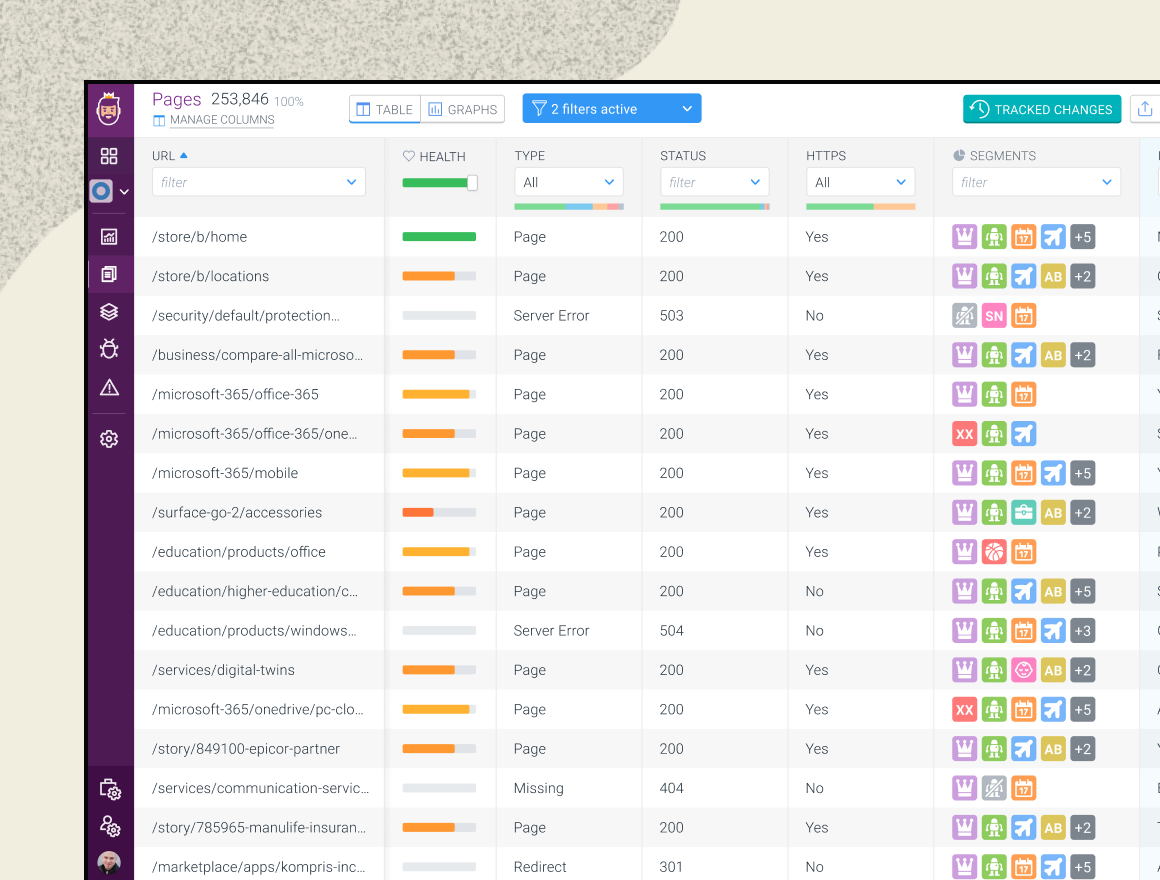Click airplane segment icon in /story/849100-epicor-partner row
Viewport: 1160px width, 880px height.
pos(1023,749)
